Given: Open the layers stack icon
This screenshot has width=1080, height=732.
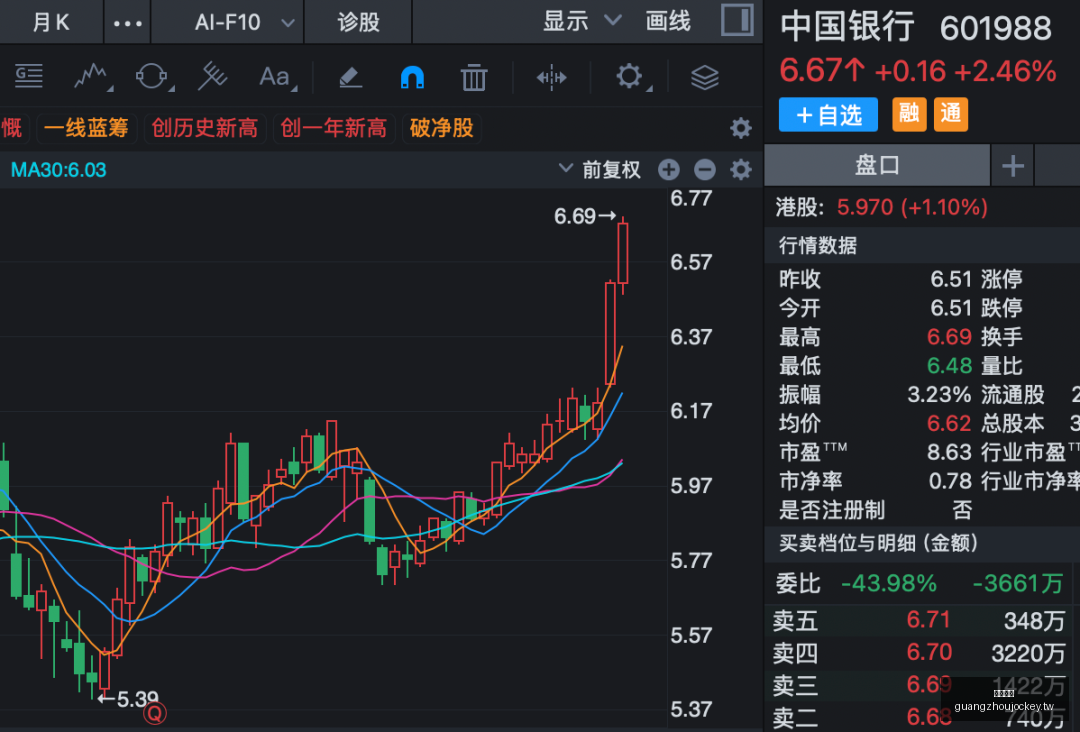Looking at the screenshot, I should (x=705, y=77).
